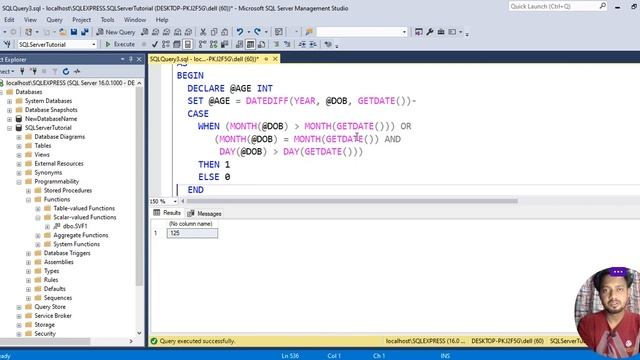
Task: Collapse the SQLServerTutorial database node
Action: click(x=9, y=128)
